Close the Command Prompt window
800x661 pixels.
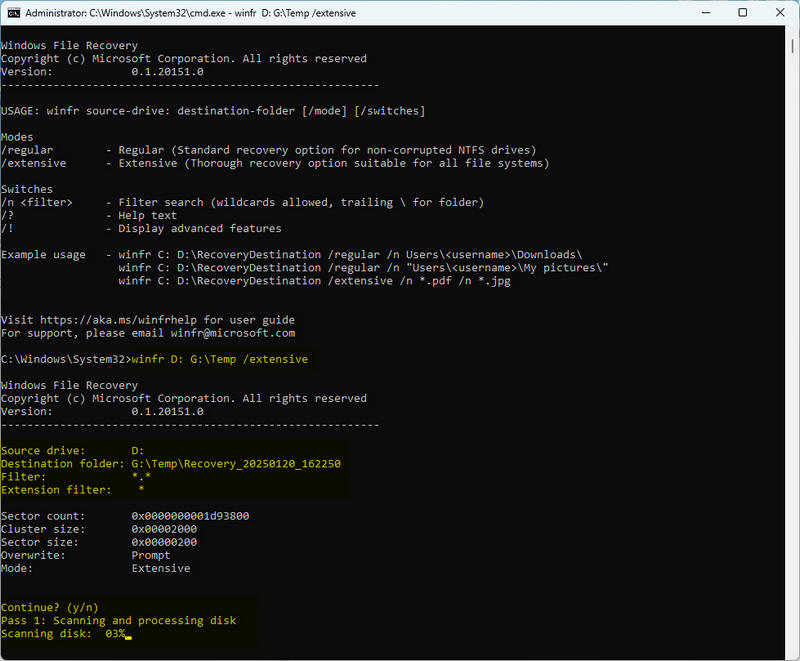pos(780,13)
